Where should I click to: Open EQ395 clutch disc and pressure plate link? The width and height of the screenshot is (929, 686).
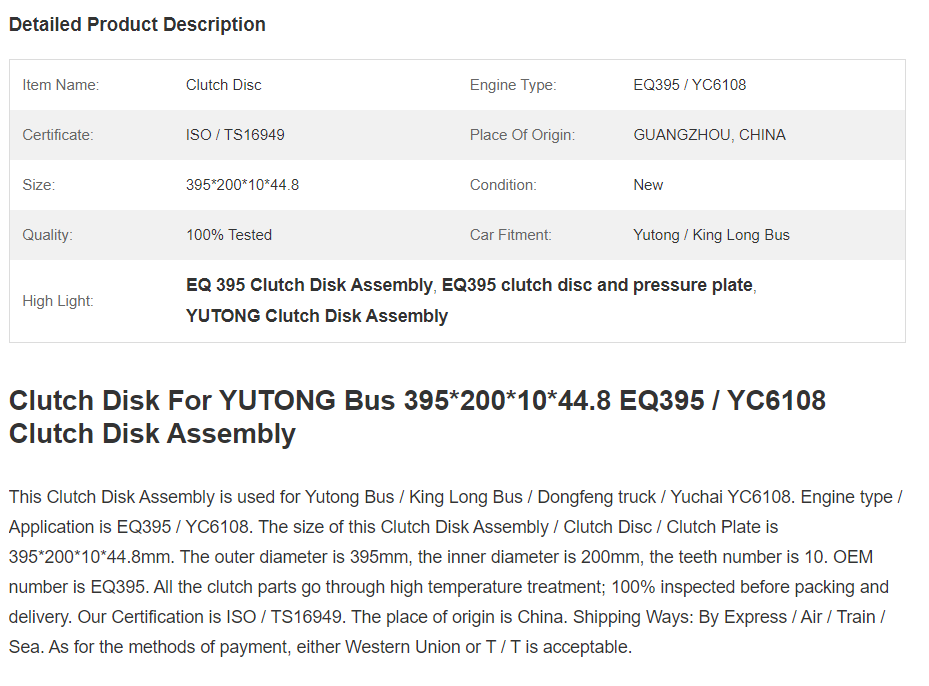pyautogui.click(x=597, y=285)
